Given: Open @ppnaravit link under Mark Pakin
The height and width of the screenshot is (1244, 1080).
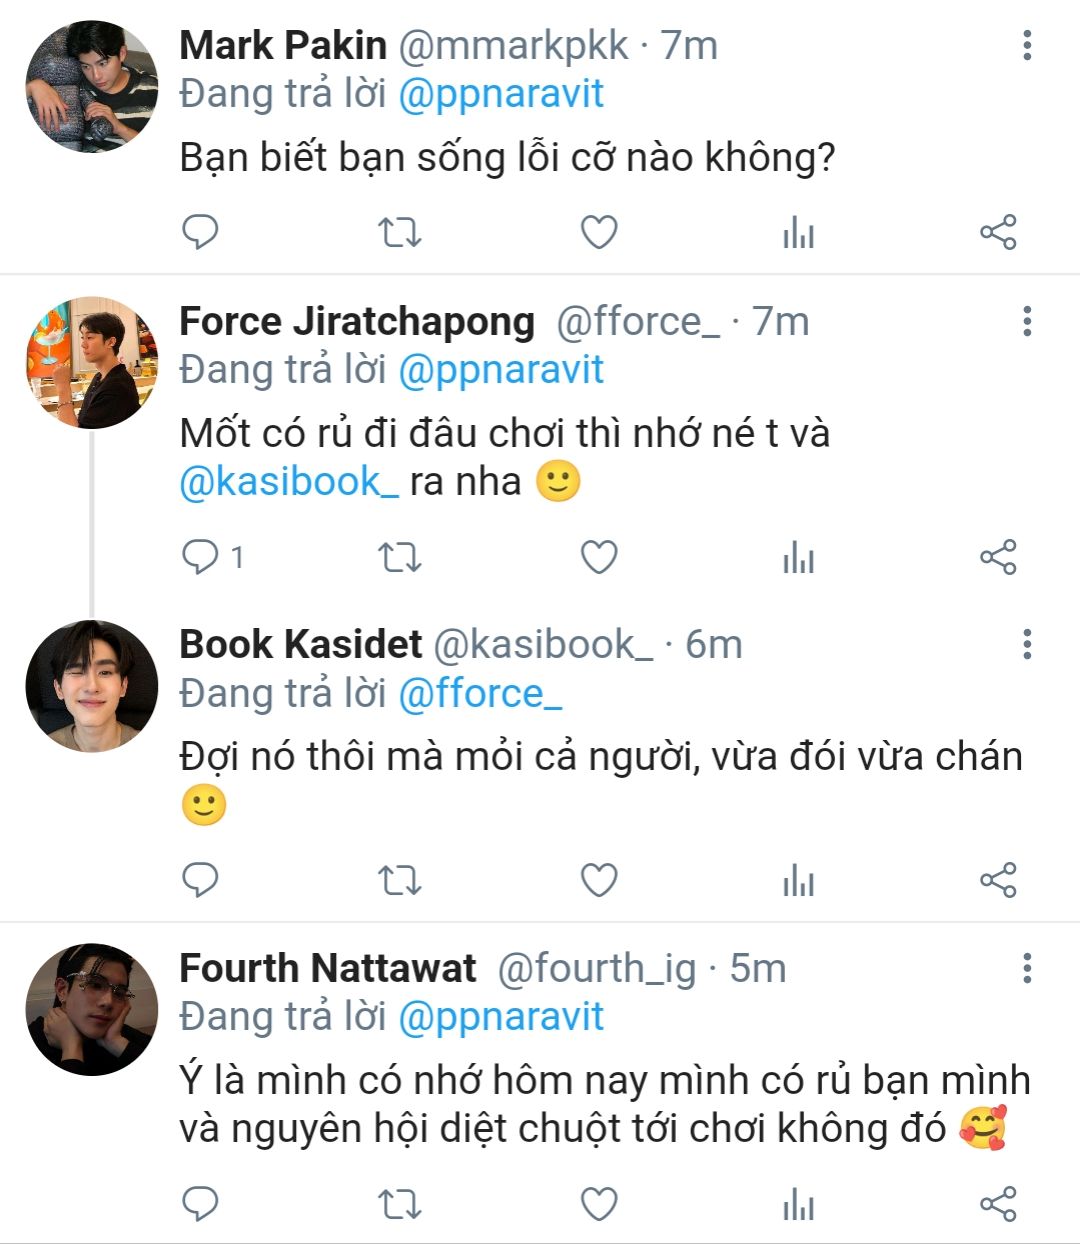Looking at the screenshot, I should (x=501, y=94).
